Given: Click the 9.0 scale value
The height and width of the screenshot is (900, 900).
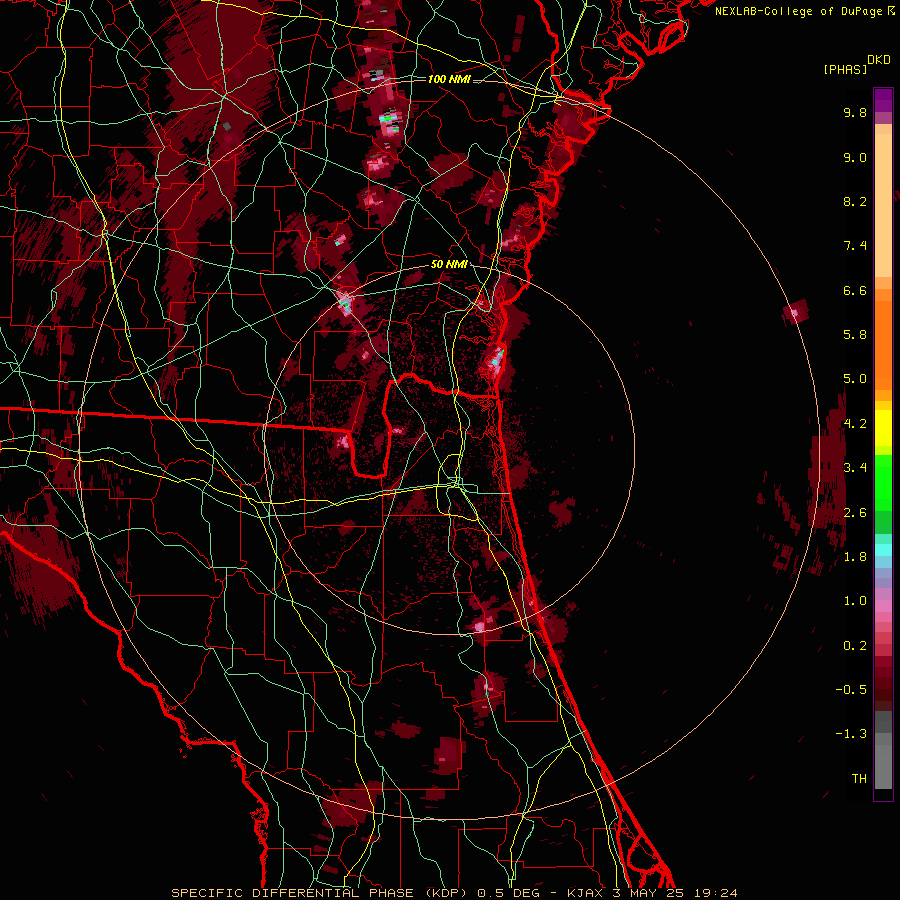Looking at the screenshot, I should 855,158.
